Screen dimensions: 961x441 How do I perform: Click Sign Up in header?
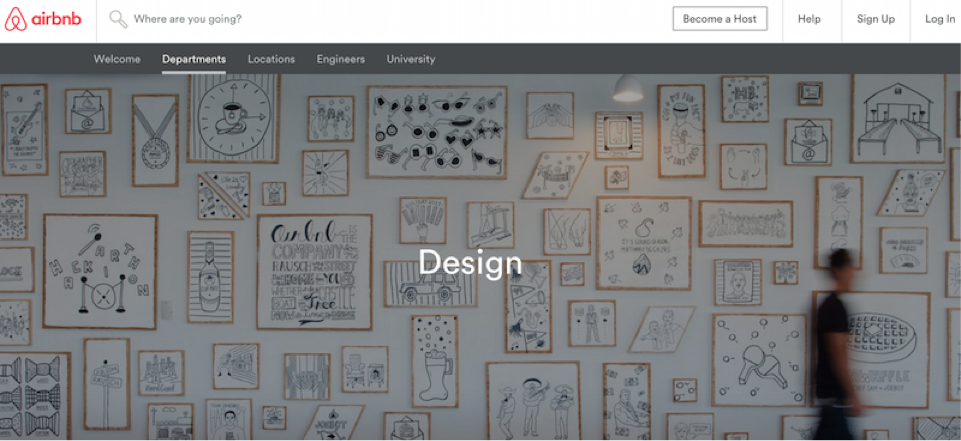[x=876, y=19]
